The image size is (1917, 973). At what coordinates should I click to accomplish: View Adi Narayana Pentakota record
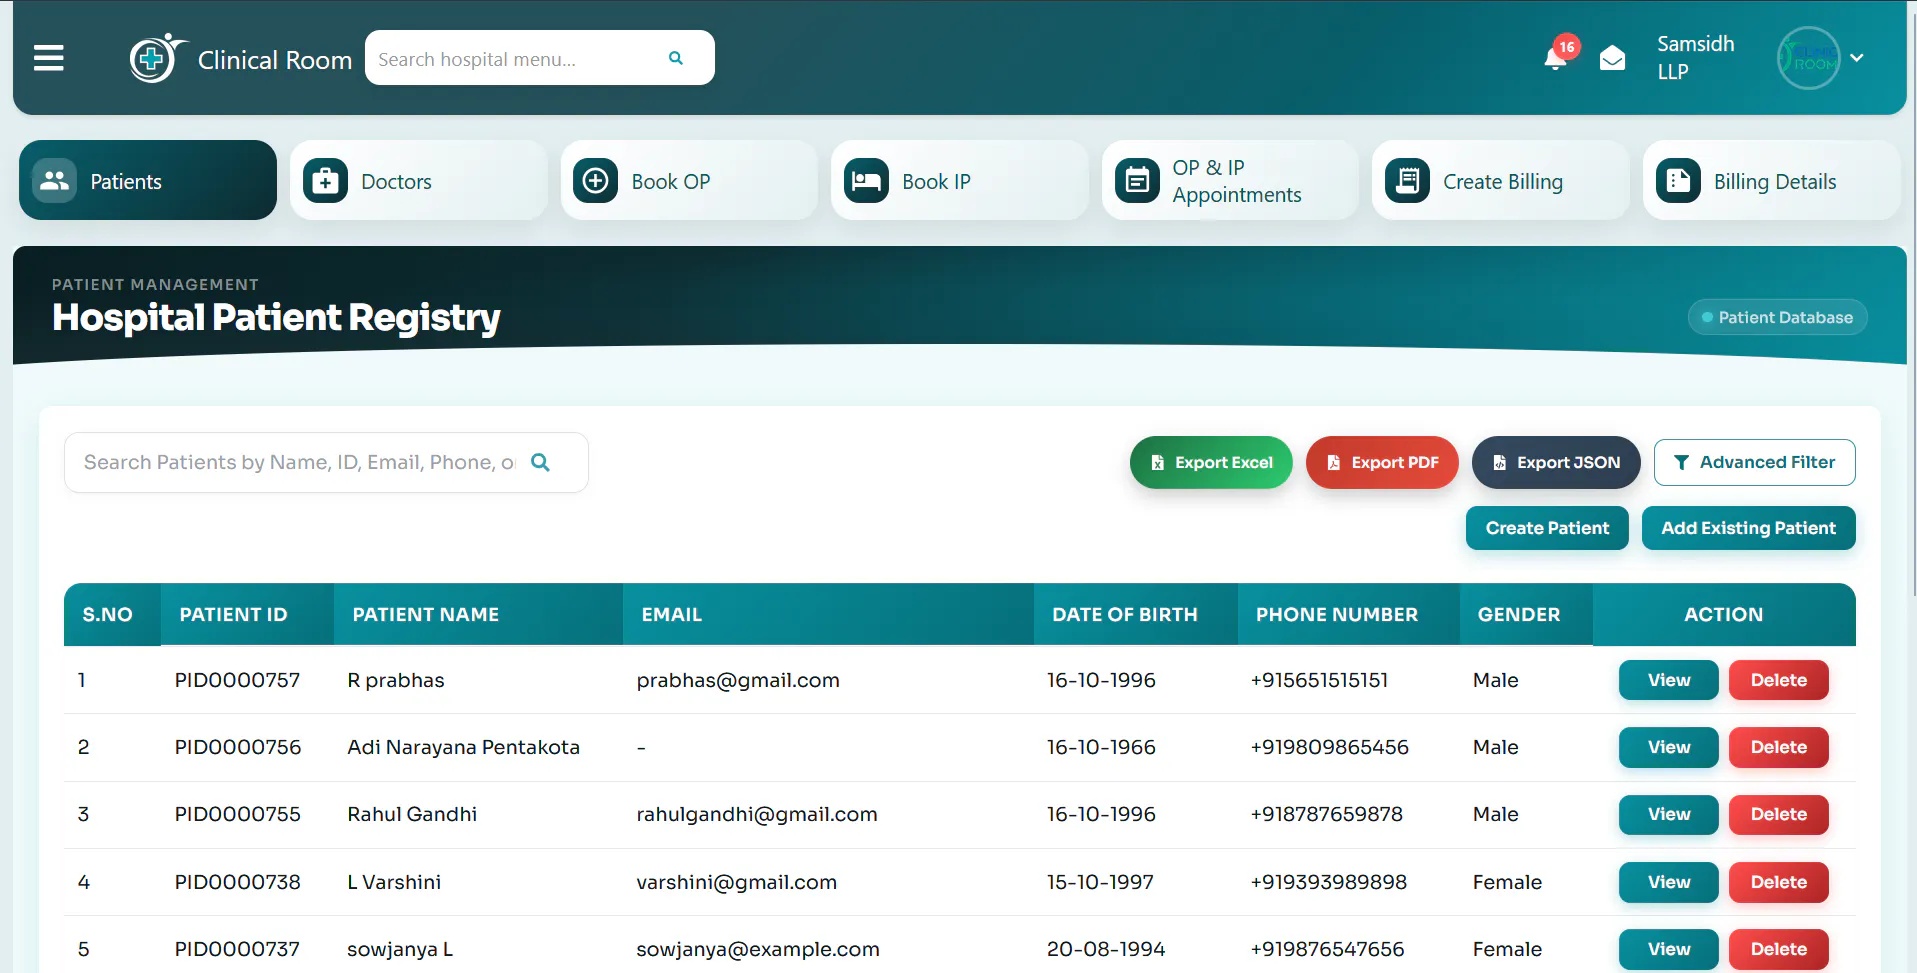[1668, 747]
